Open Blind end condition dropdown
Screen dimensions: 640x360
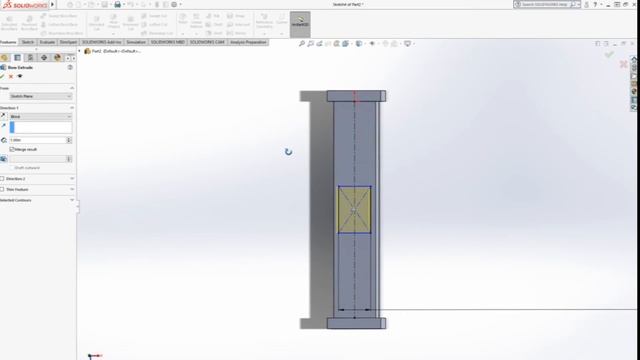40,116
